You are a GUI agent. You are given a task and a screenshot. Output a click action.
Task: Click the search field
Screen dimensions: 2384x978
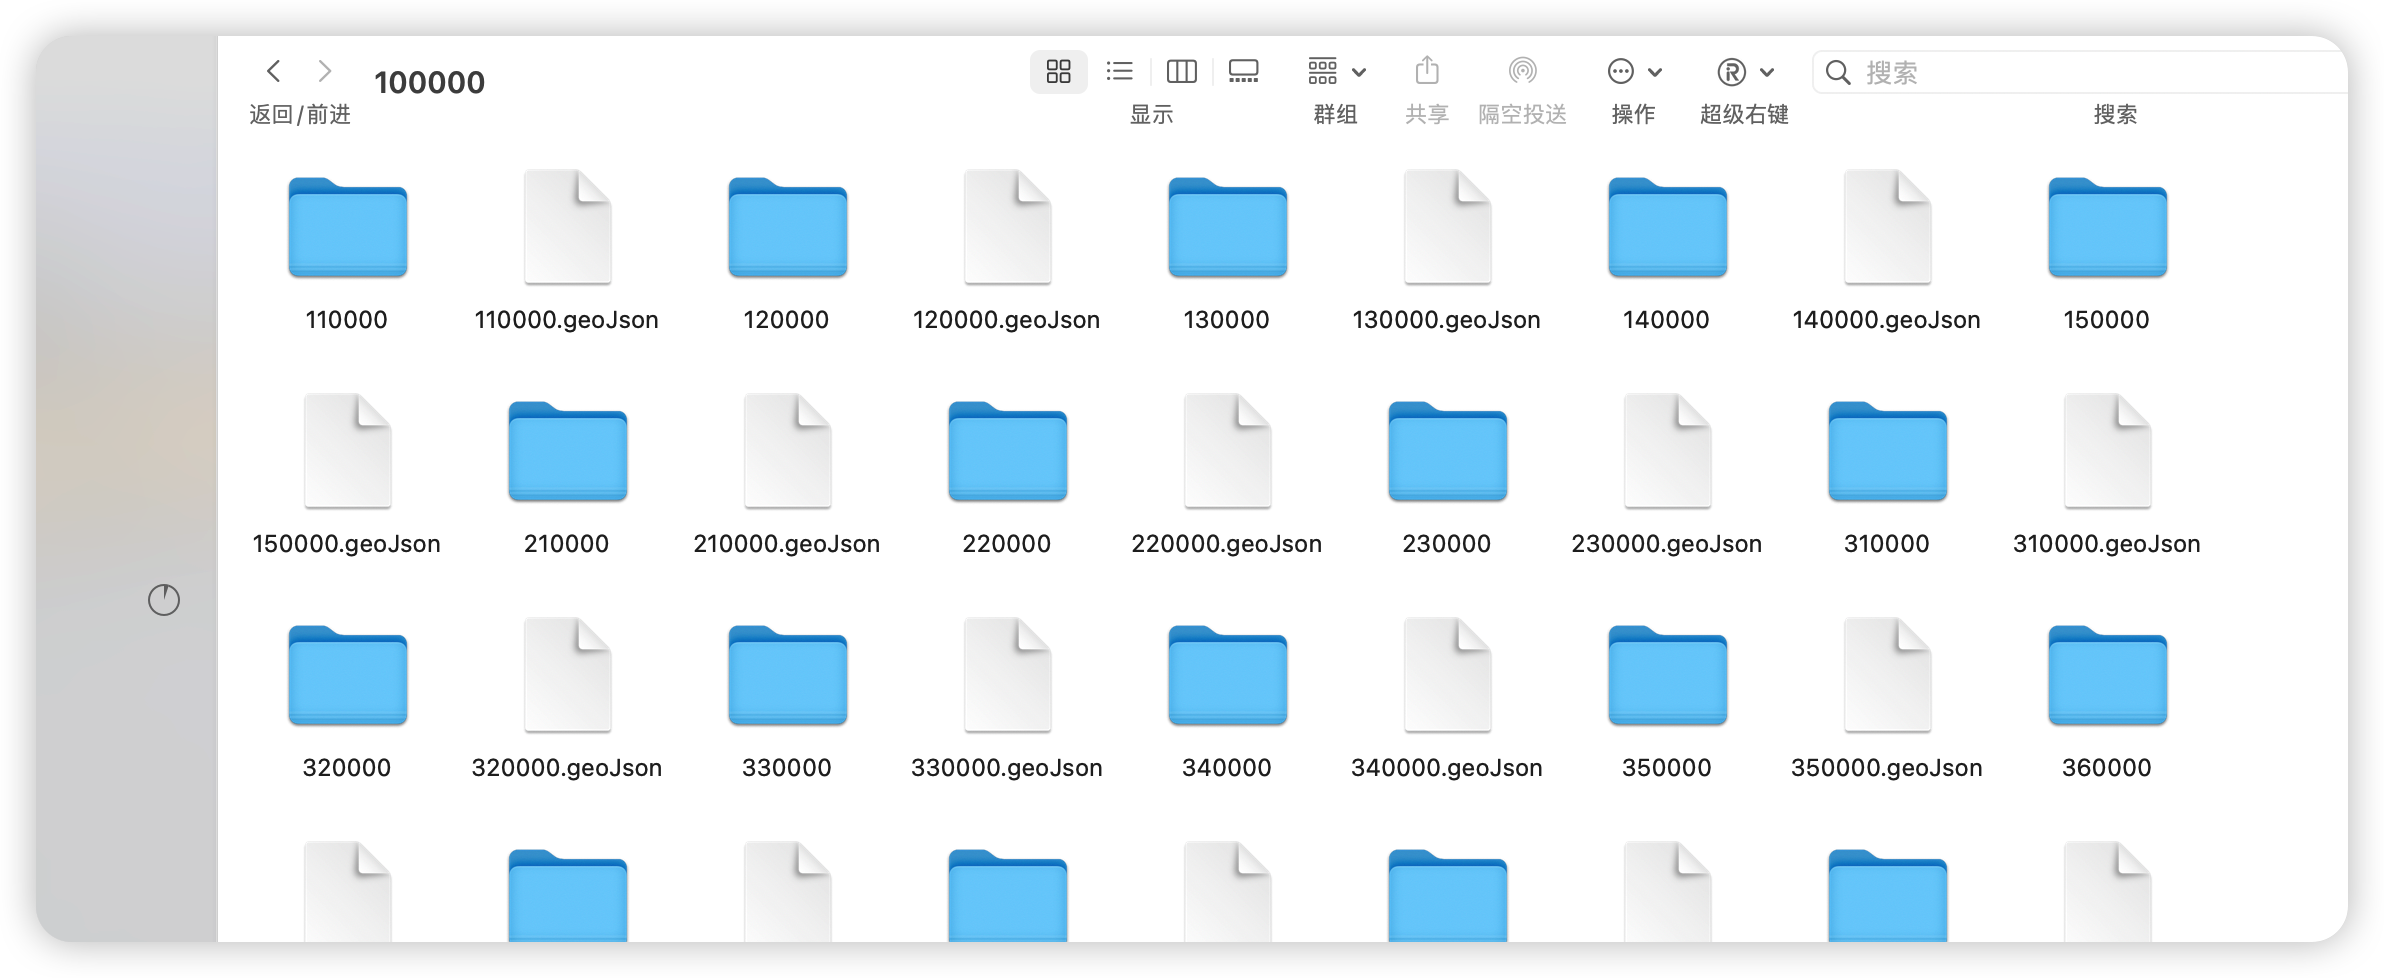pyautogui.click(x=2080, y=72)
